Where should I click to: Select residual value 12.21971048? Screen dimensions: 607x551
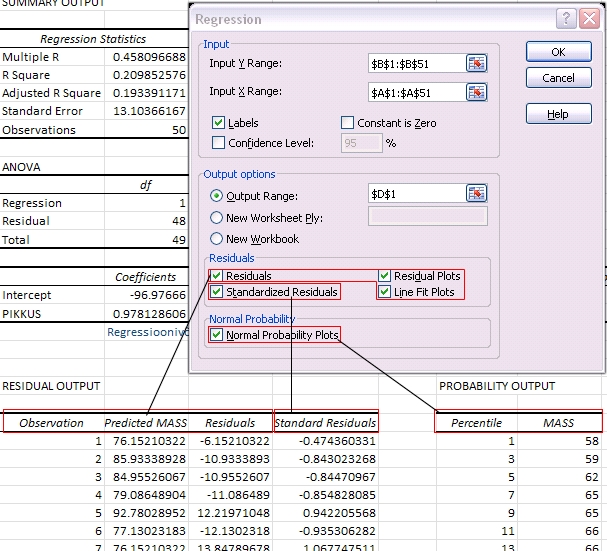click(x=231, y=513)
